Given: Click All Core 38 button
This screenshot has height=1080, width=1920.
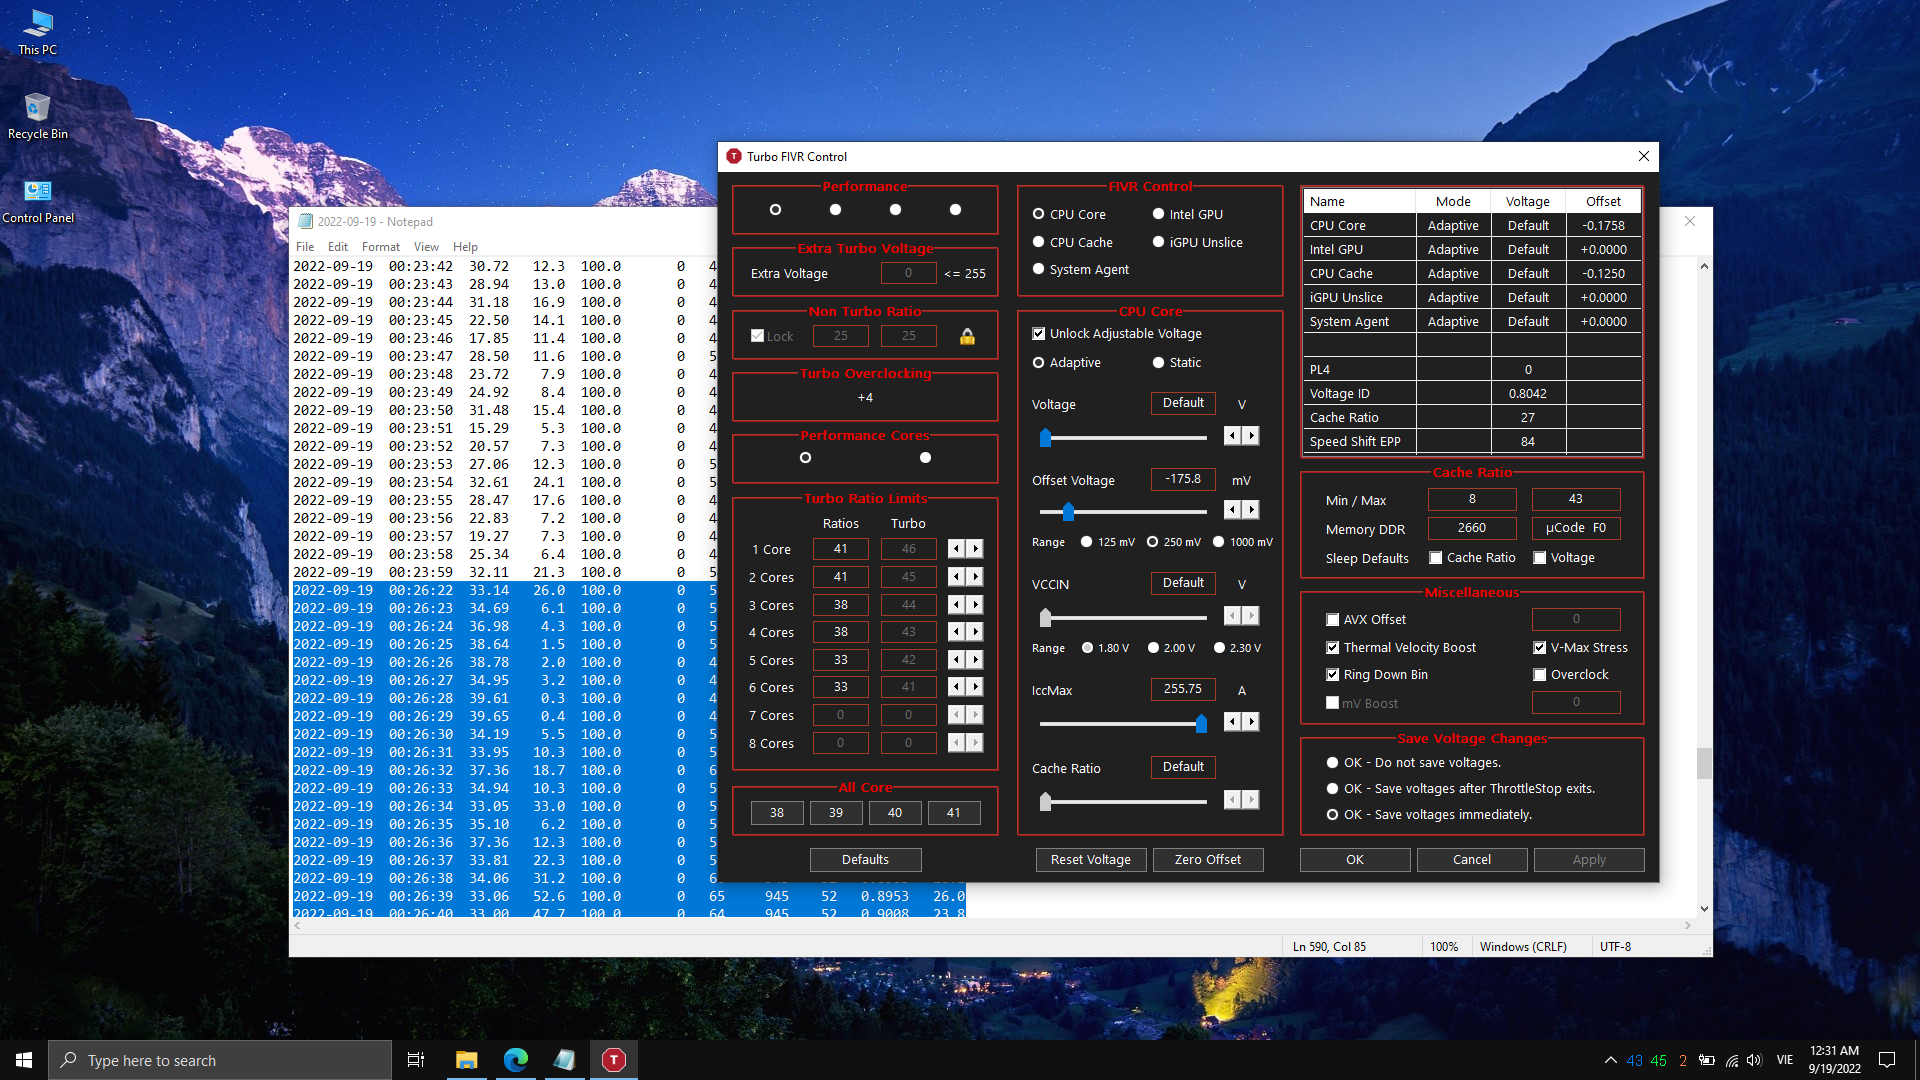Looking at the screenshot, I should [x=777, y=813].
